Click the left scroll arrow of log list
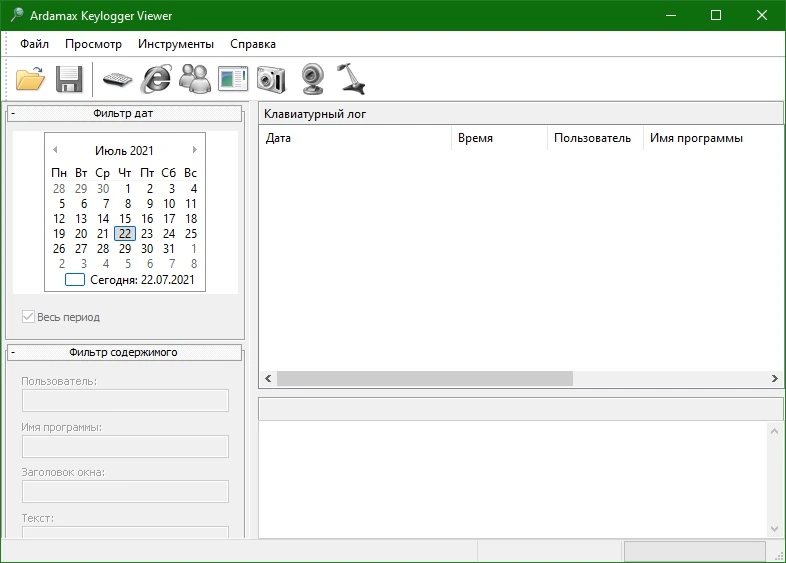 point(268,379)
